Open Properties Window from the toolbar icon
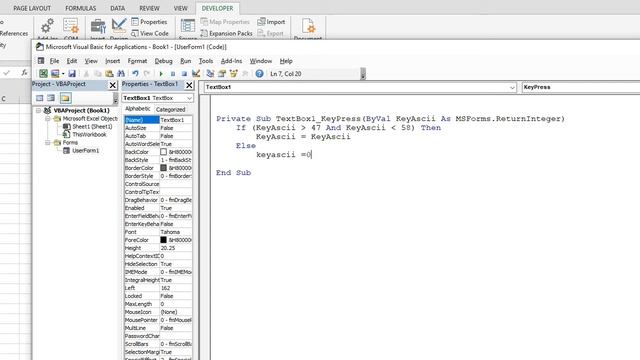This screenshot has width=640, height=360. point(222,73)
